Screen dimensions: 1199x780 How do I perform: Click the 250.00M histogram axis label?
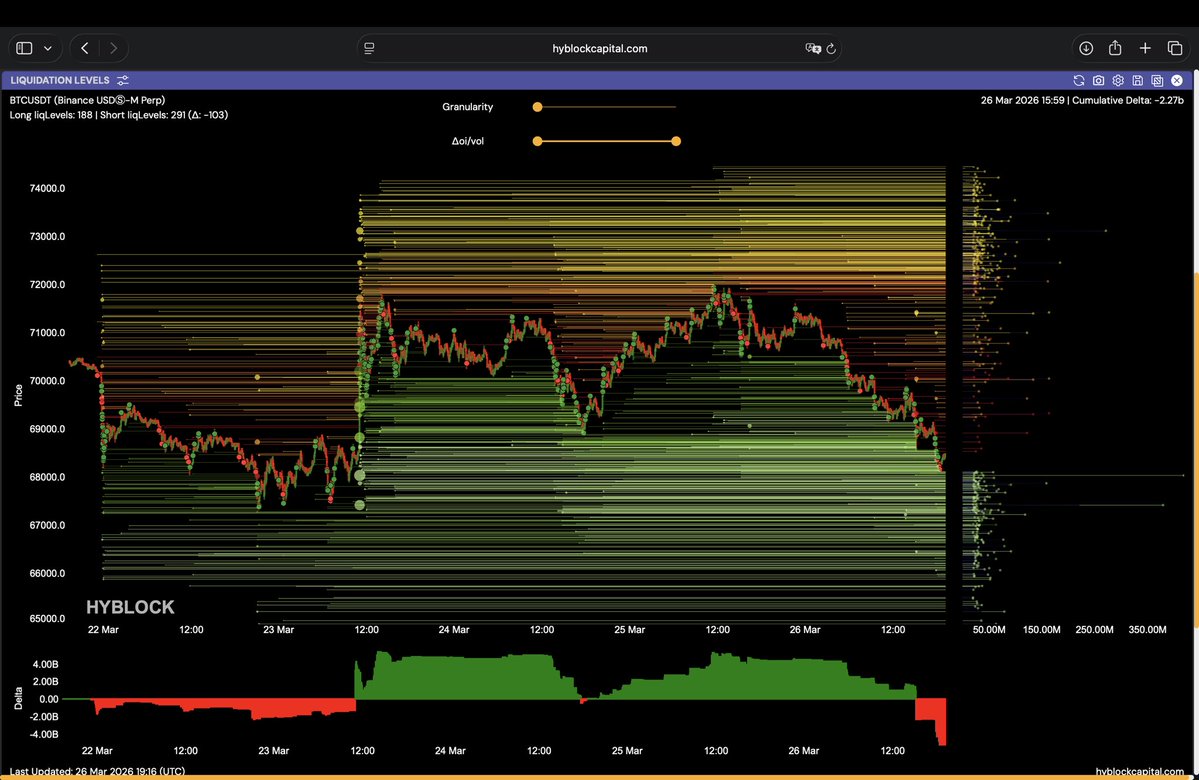(1094, 630)
